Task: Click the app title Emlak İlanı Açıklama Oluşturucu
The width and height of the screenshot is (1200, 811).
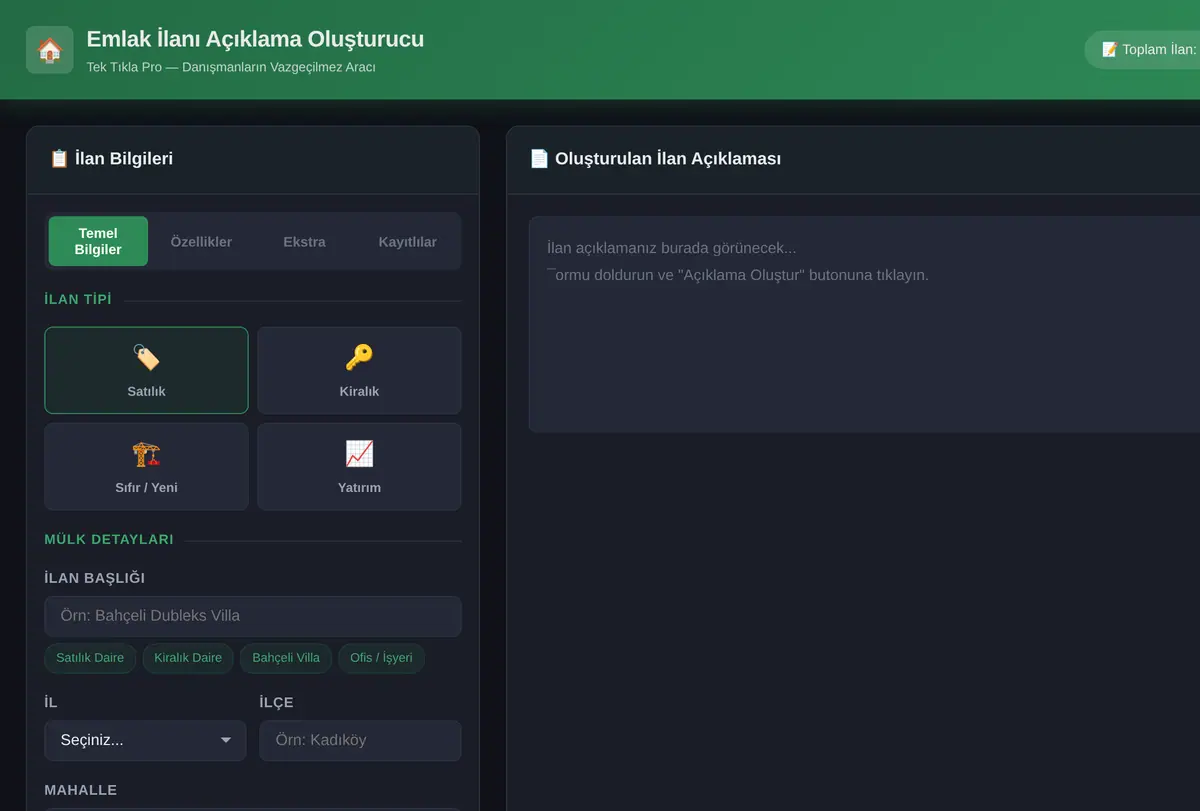Action: click(x=255, y=39)
